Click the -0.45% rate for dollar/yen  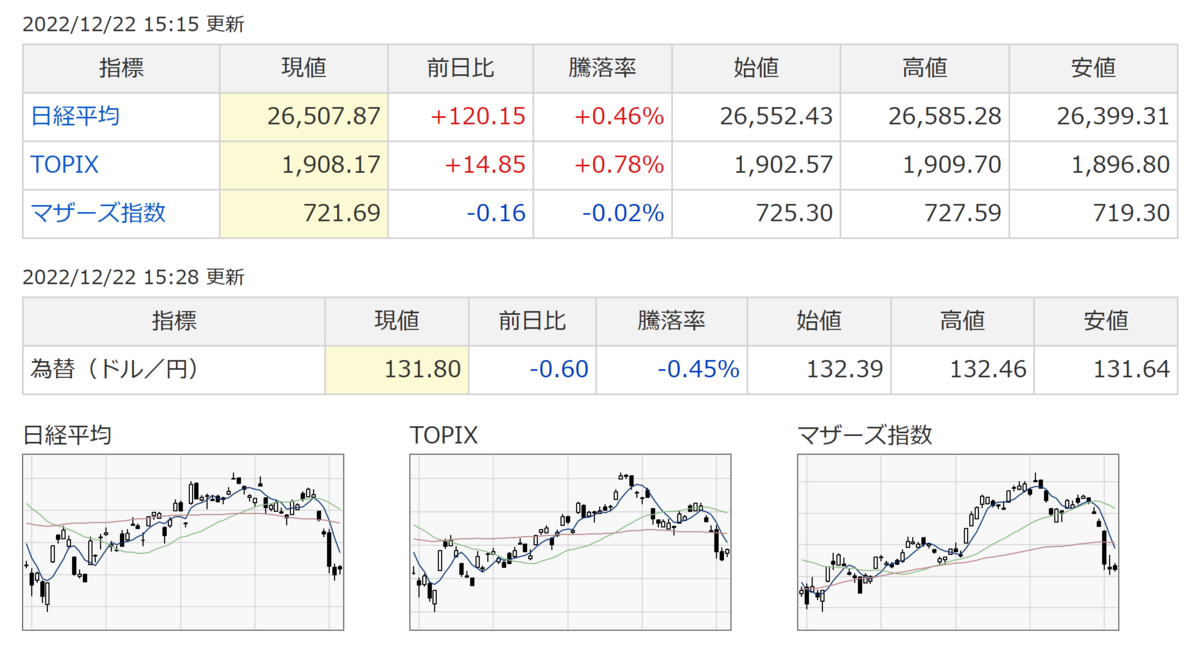pos(698,370)
